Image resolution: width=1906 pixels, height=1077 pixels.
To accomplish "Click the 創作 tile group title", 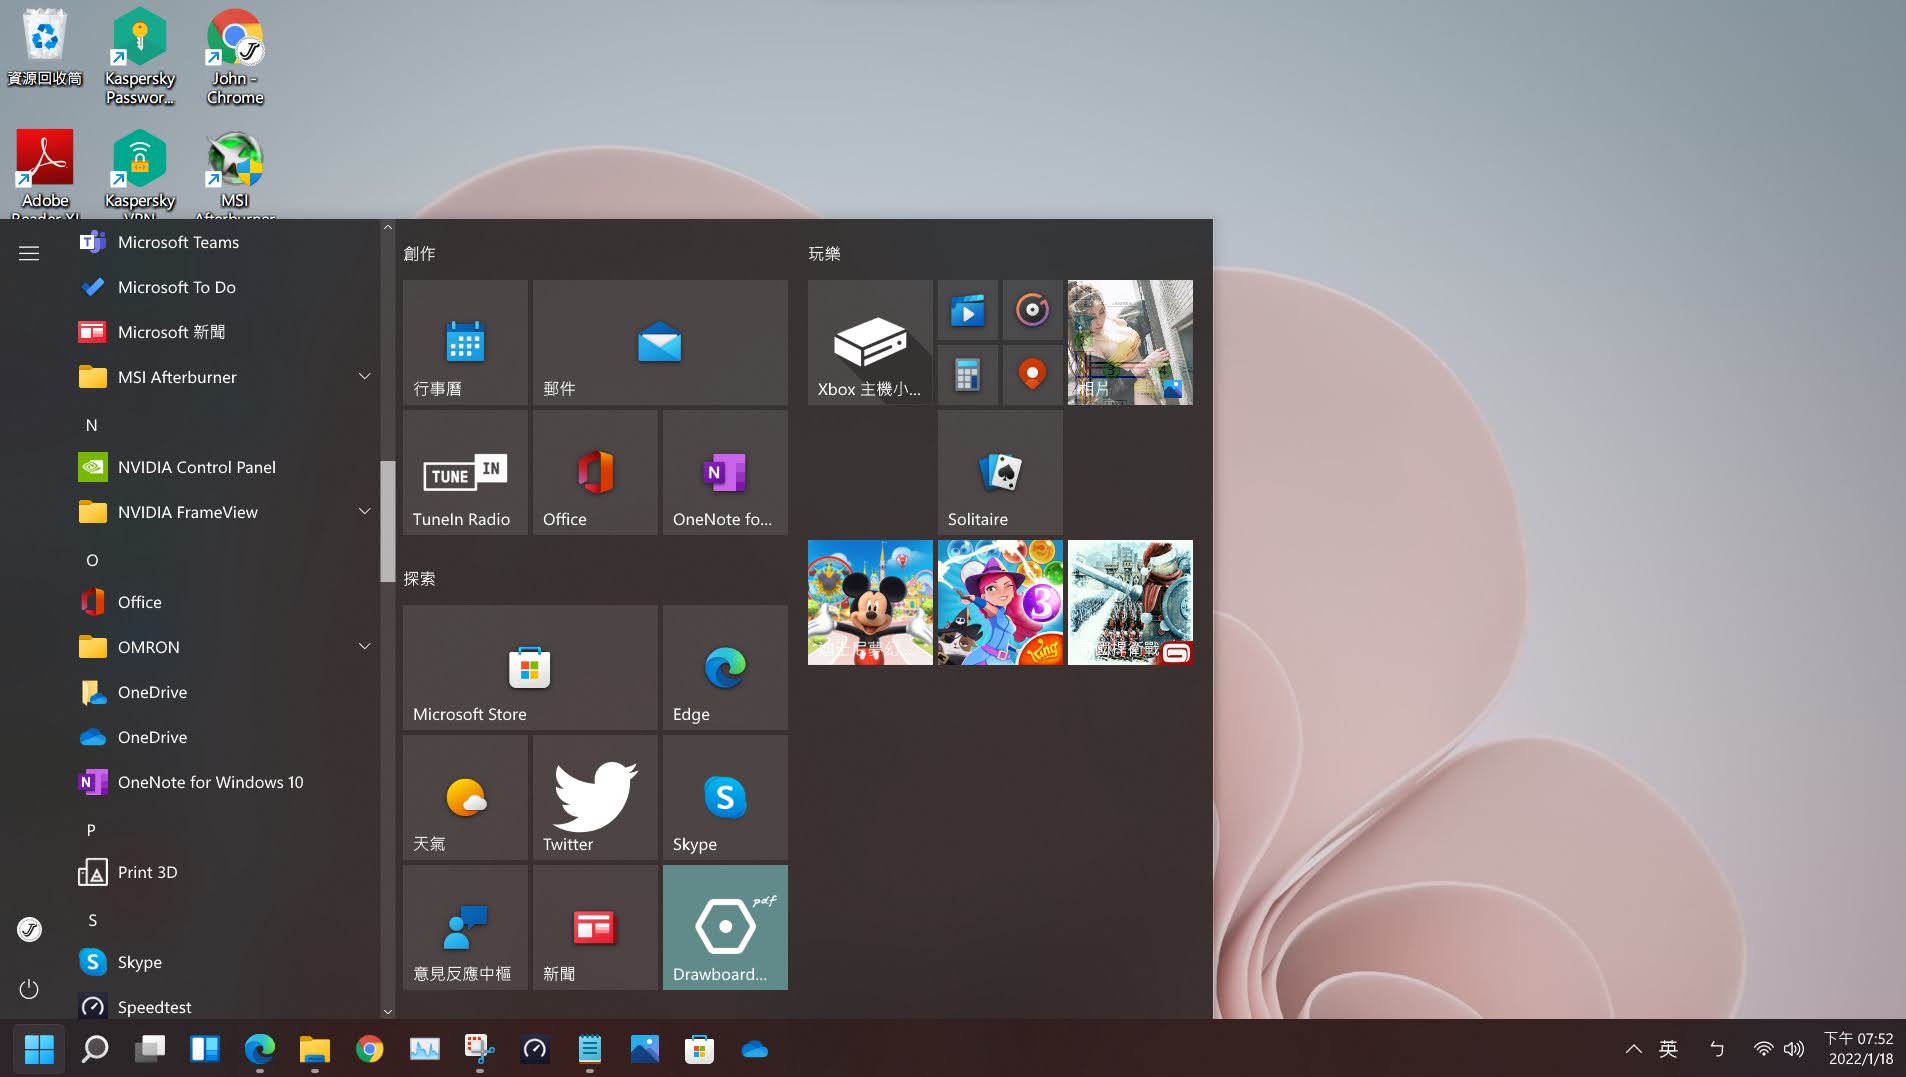I will click(419, 253).
